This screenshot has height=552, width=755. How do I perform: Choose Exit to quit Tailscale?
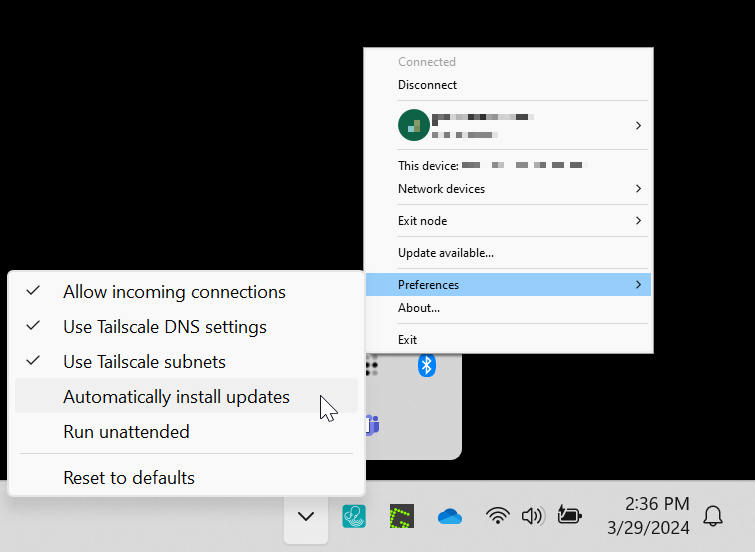click(508, 340)
